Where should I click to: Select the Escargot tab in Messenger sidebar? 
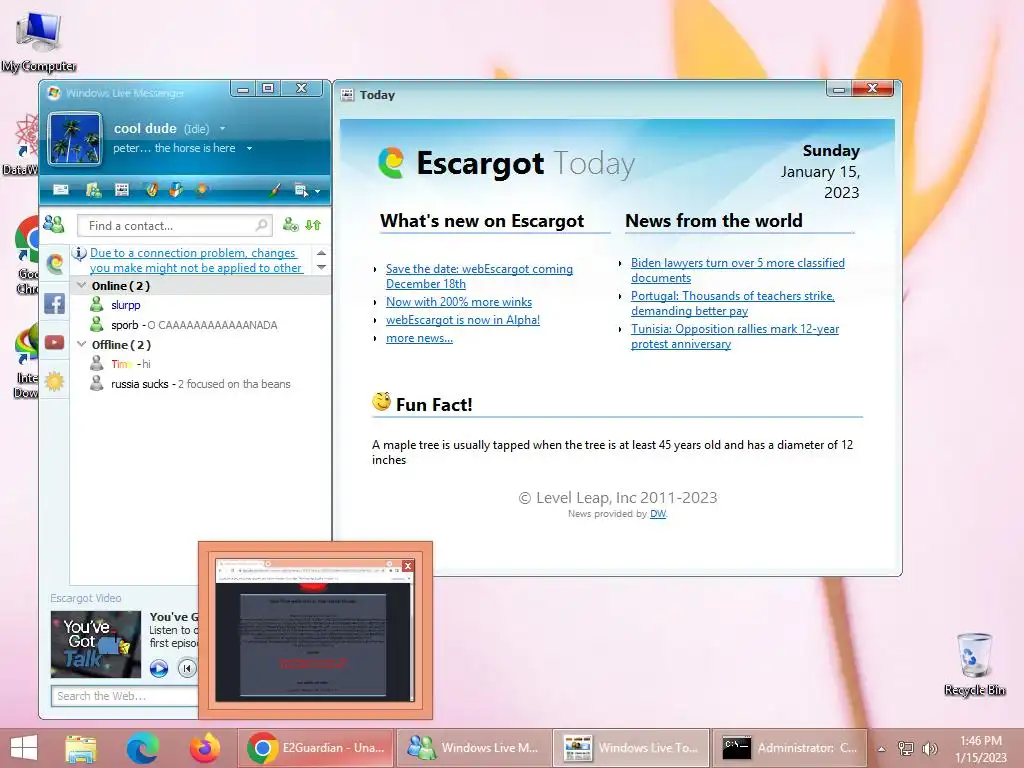pos(55,263)
